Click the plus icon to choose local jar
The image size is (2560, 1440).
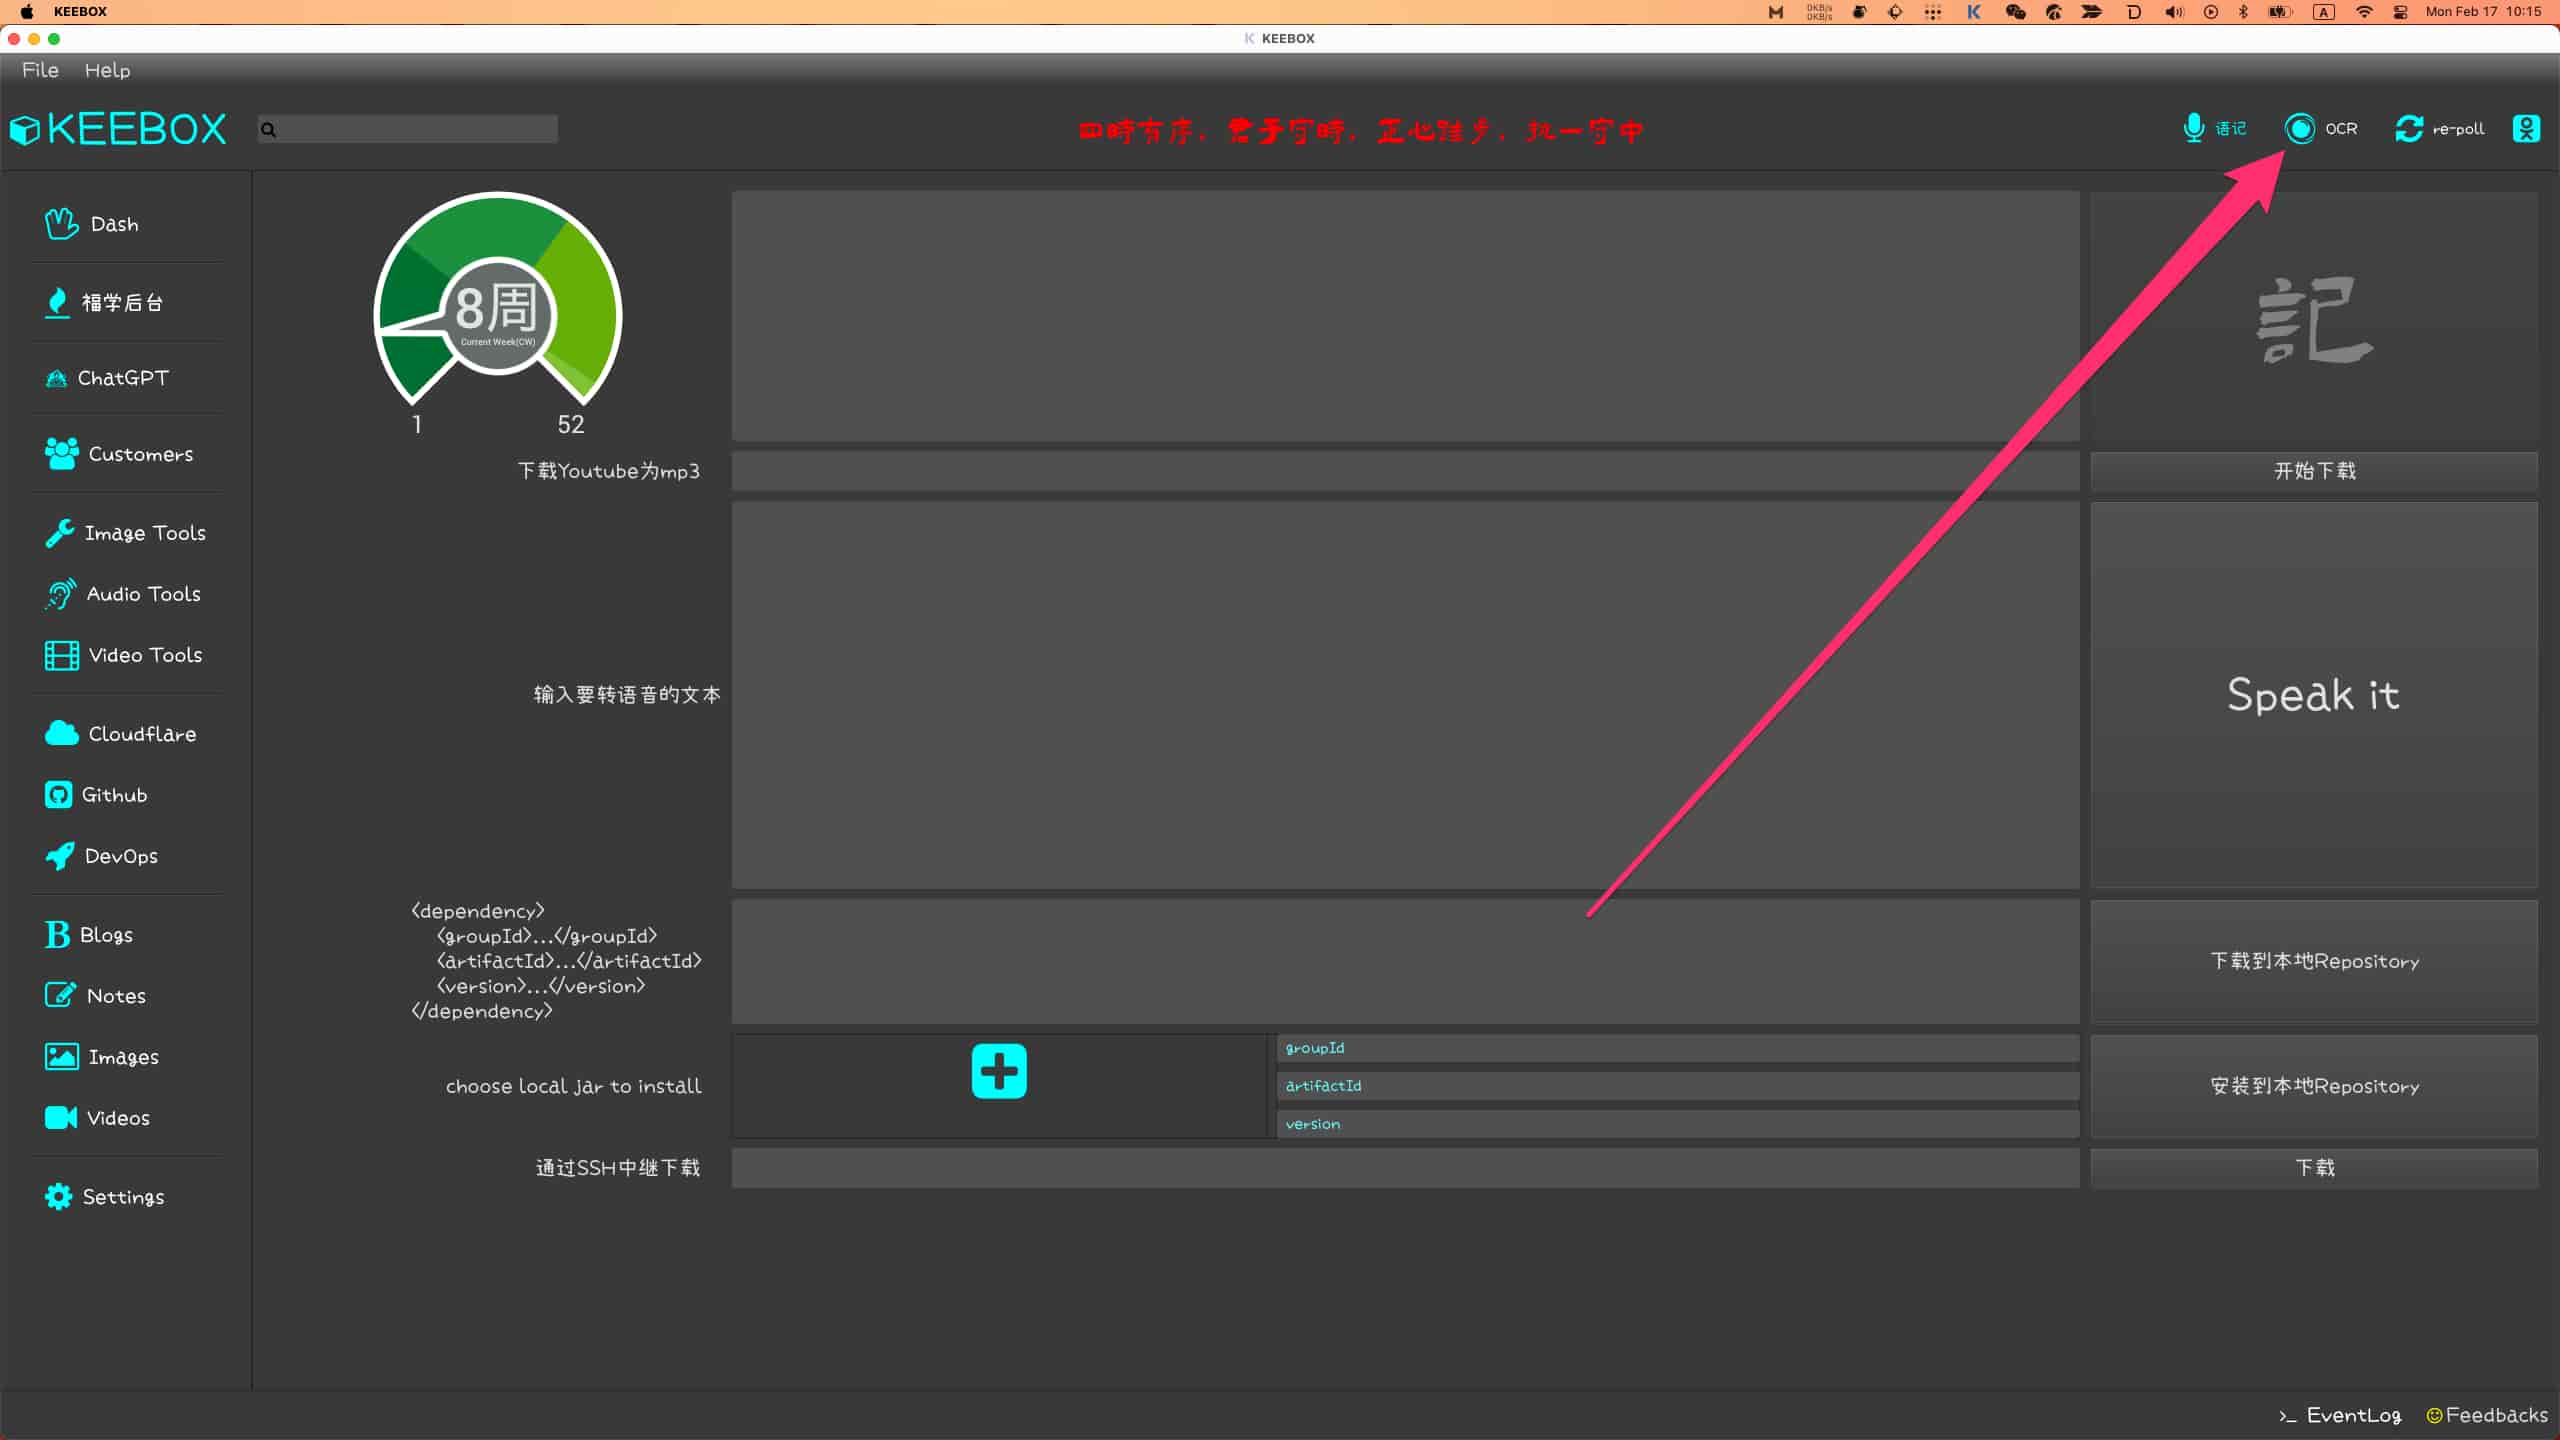pyautogui.click(x=999, y=1071)
